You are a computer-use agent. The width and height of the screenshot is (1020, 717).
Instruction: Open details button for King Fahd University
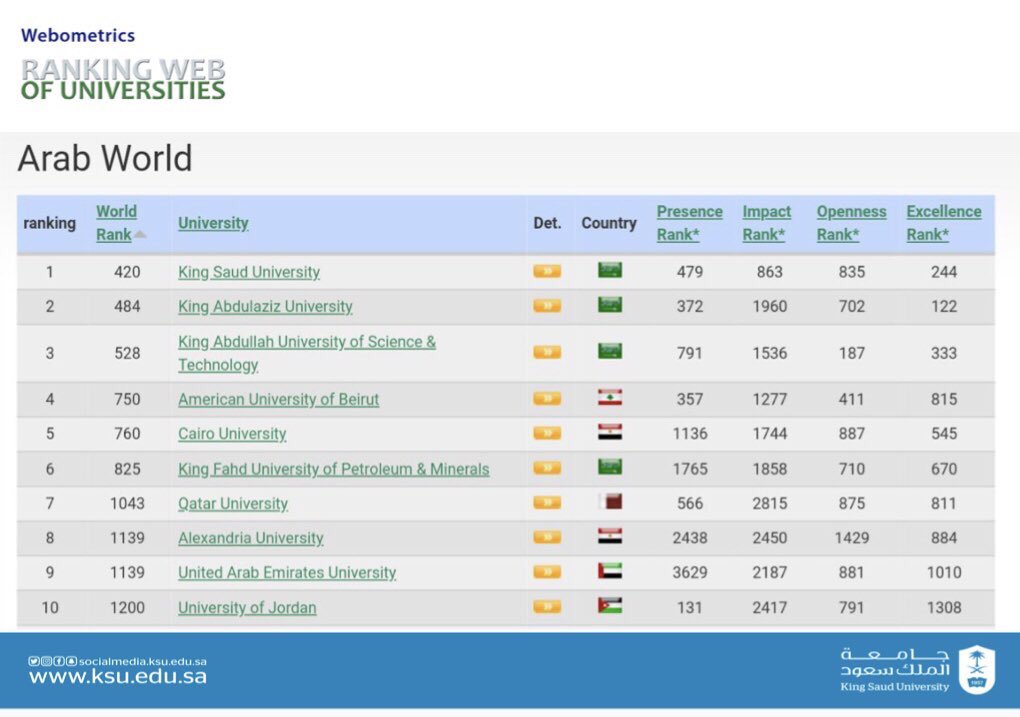pos(547,467)
